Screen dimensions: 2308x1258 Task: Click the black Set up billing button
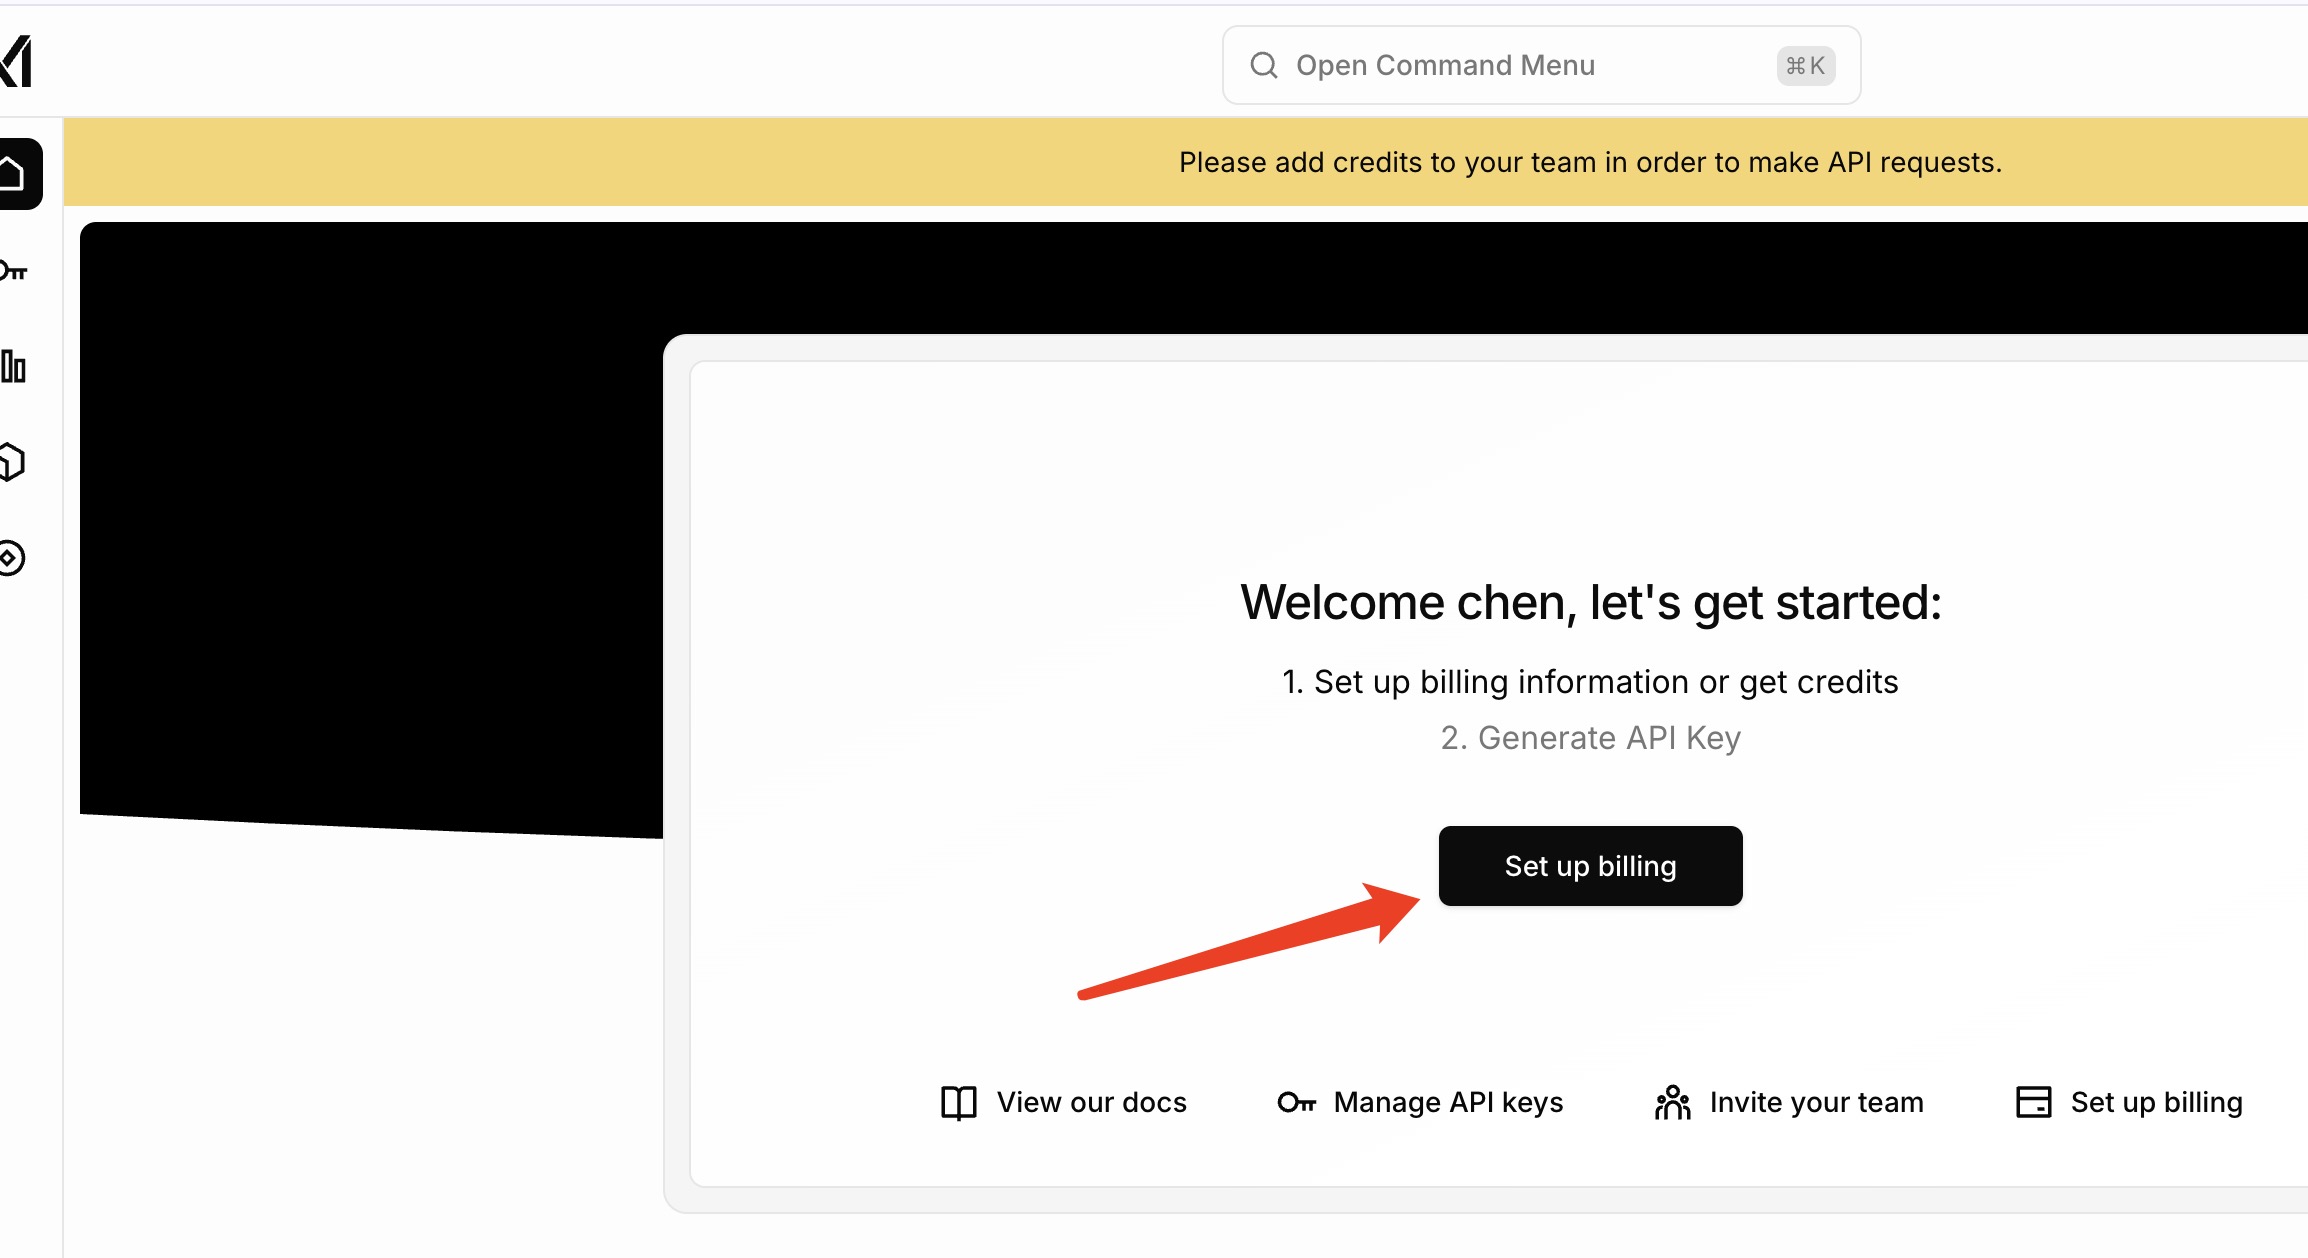coord(1590,866)
